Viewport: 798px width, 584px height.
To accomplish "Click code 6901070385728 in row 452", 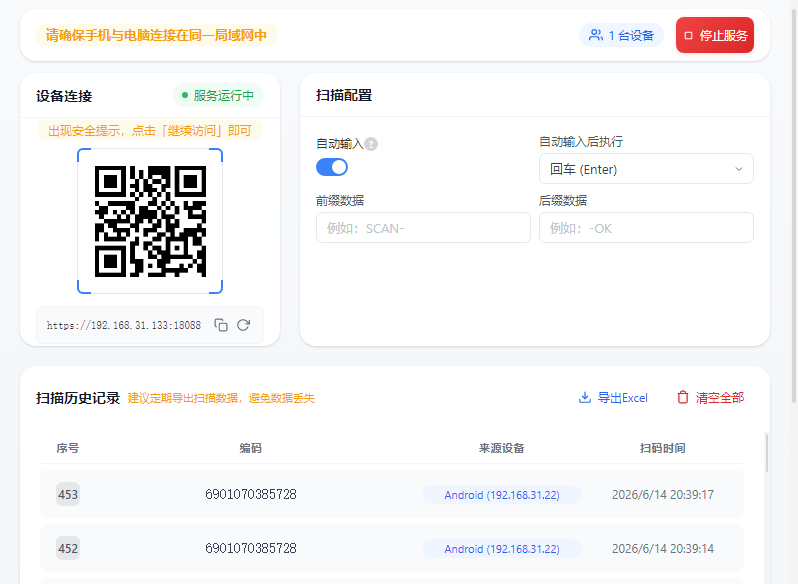I will (x=250, y=548).
